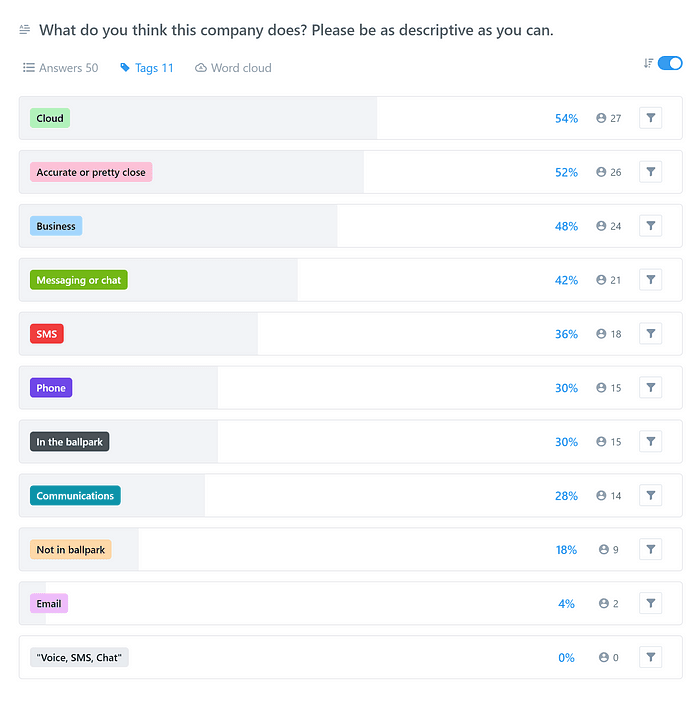
Task: Click the respondent count 26 icon
Action: 601,172
